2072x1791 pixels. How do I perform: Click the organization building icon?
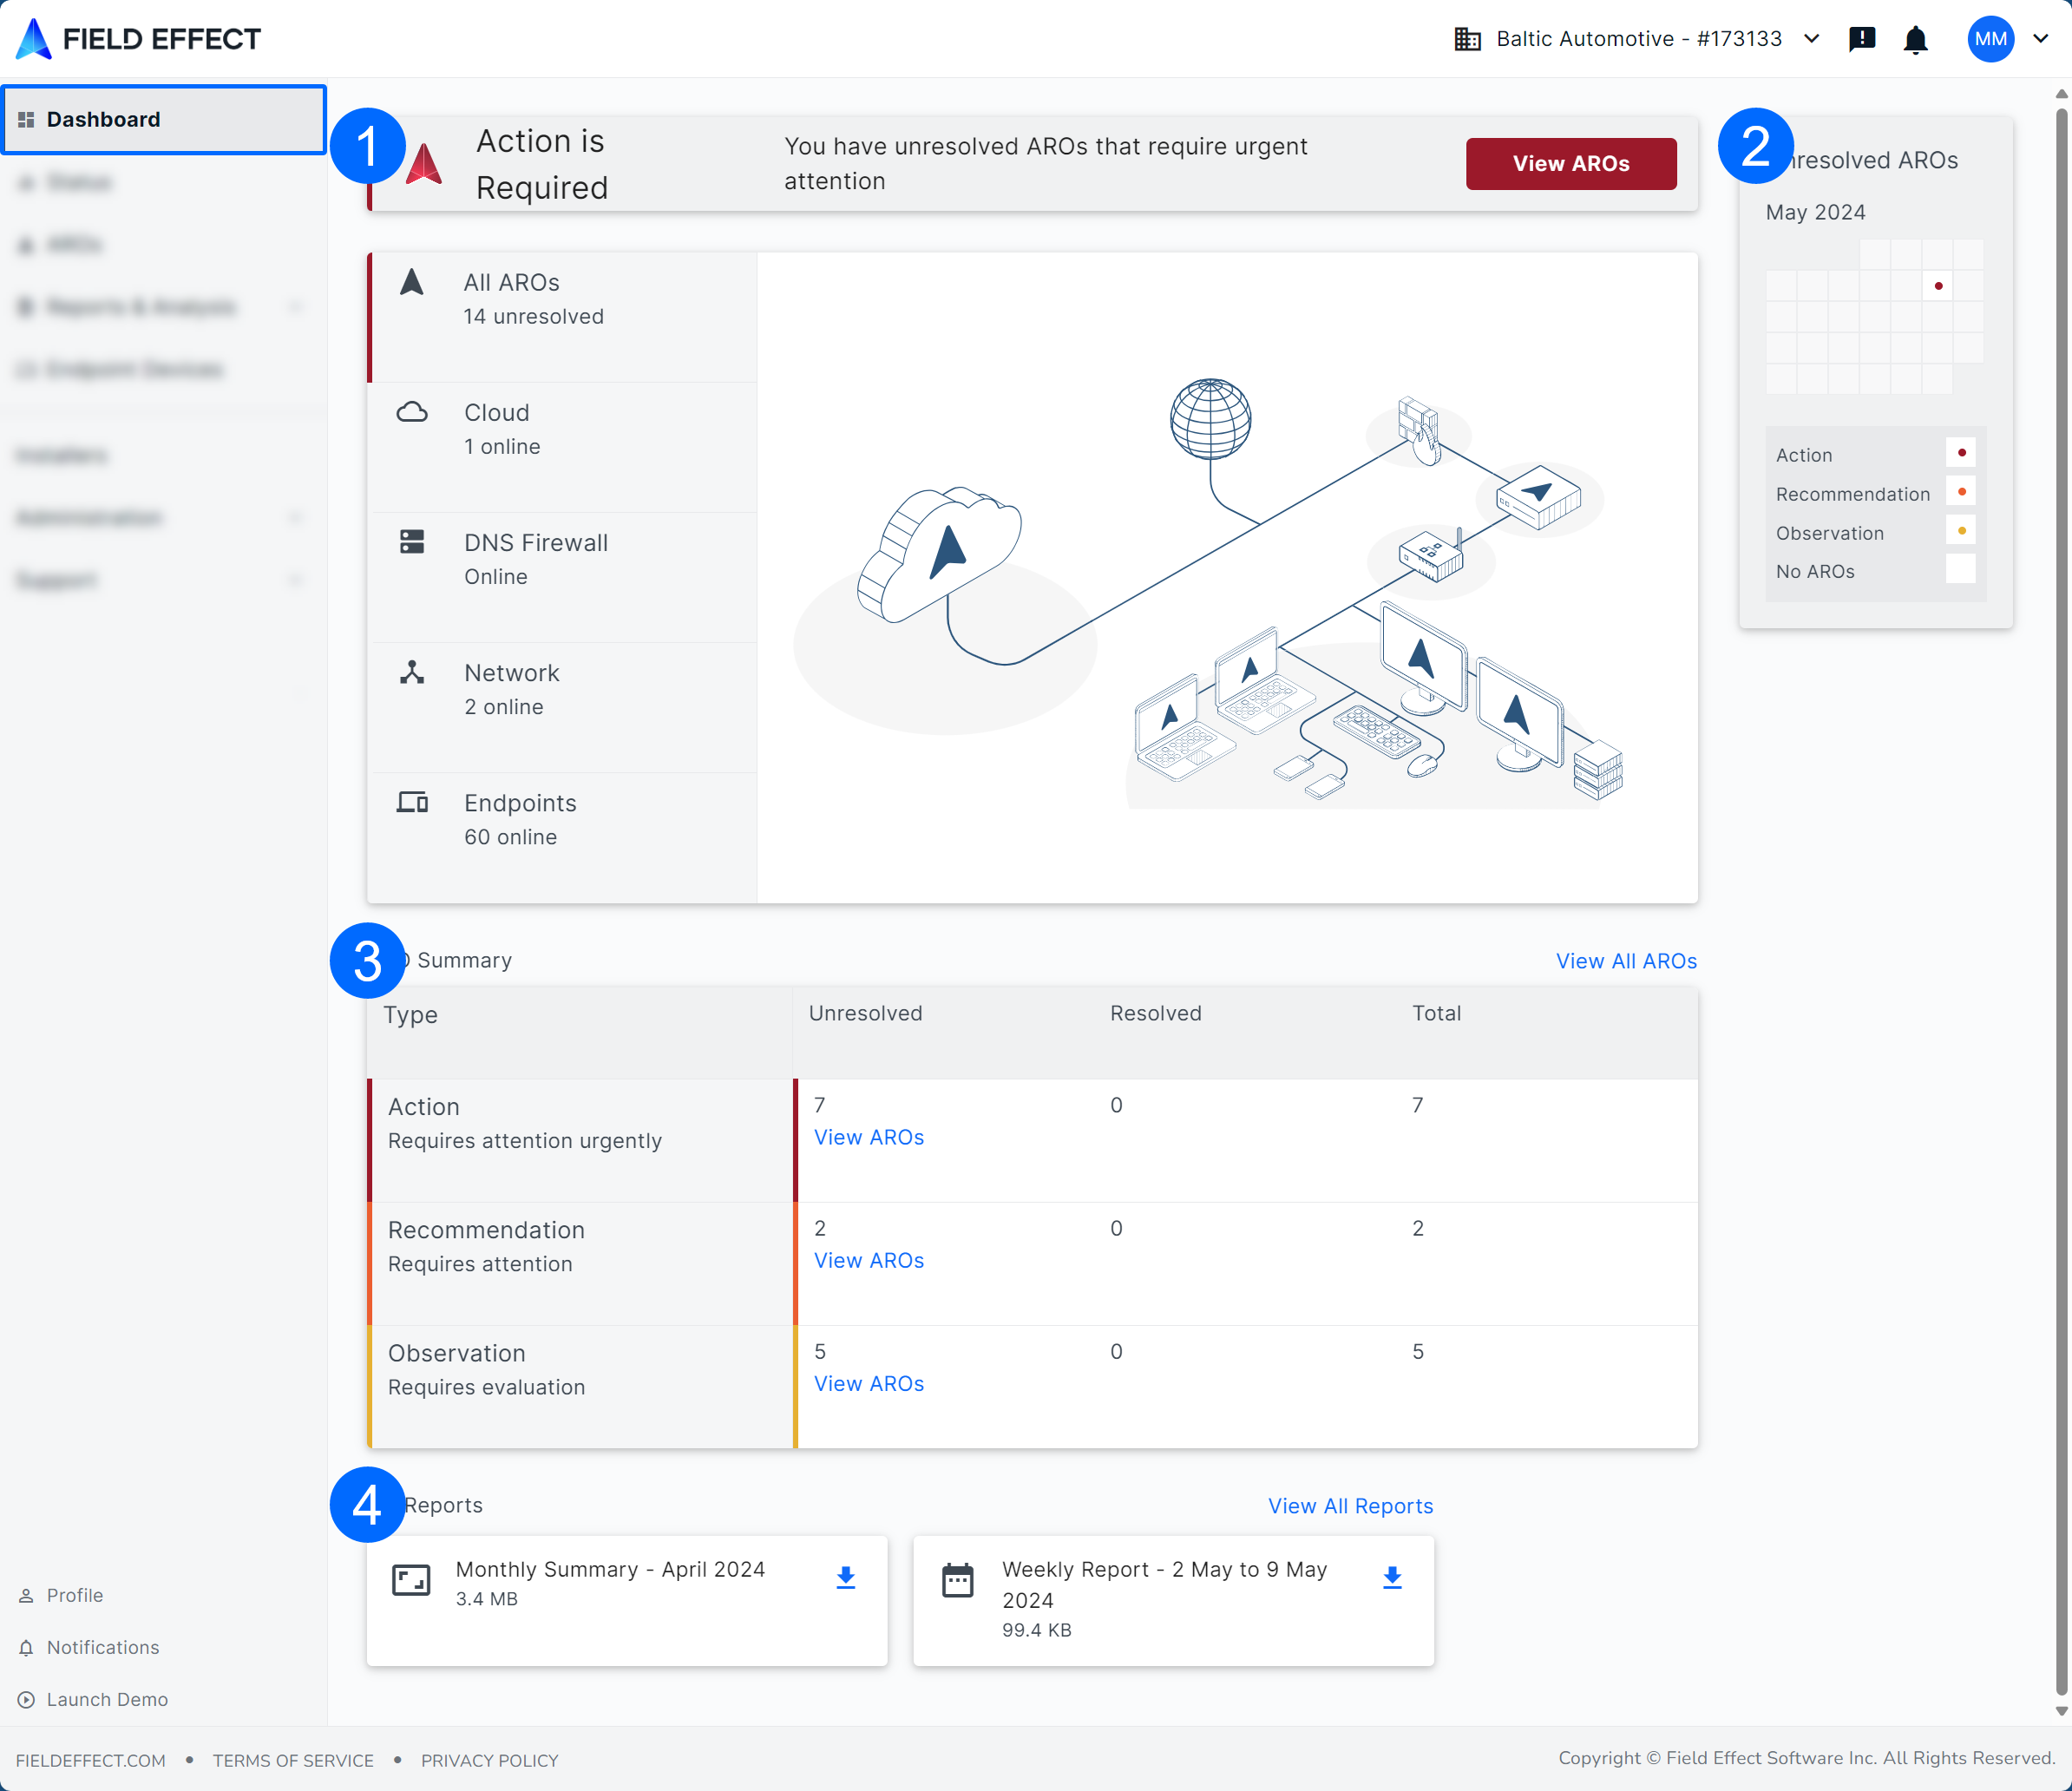click(1467, 39)
